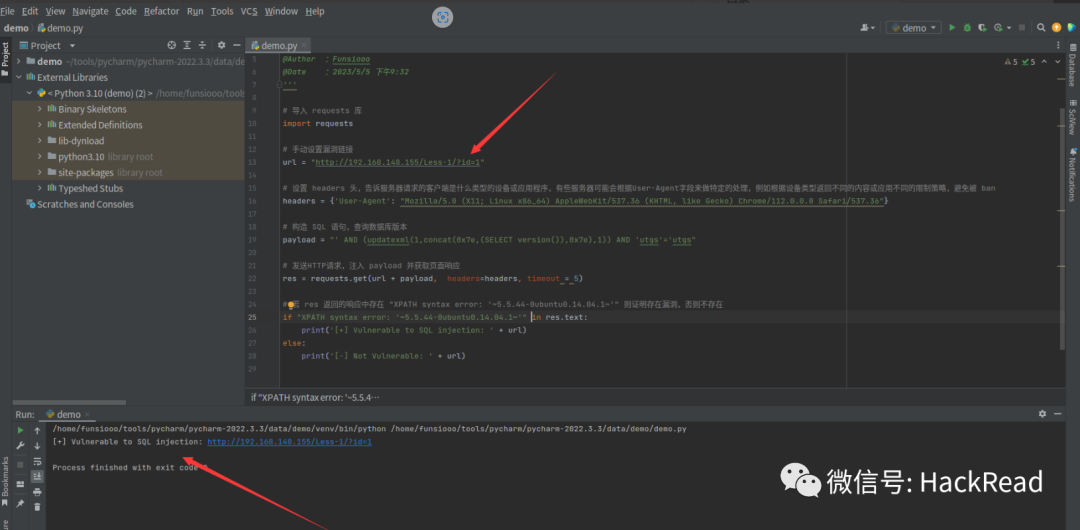Click the restore layout icon in Run panel
This screenshot has height=530, width=1080.
click(x=21, y=484)
